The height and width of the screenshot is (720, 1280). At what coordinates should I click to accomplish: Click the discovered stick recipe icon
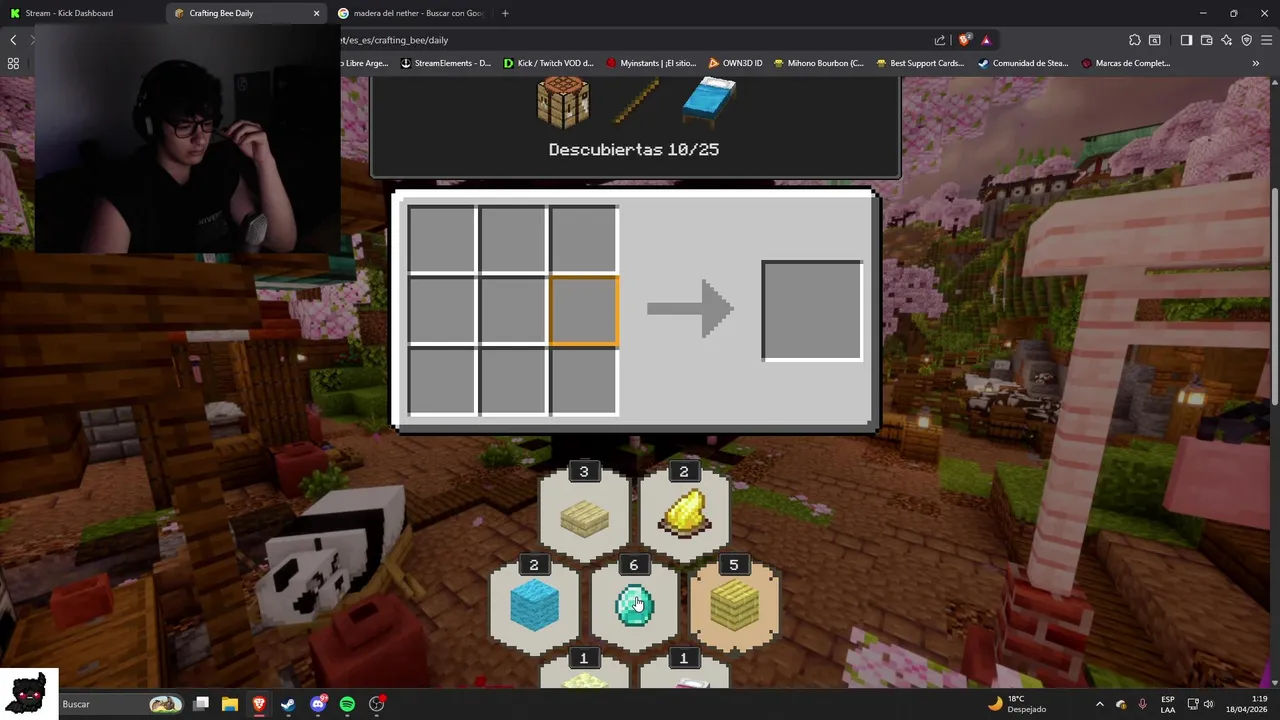(636, 101)
